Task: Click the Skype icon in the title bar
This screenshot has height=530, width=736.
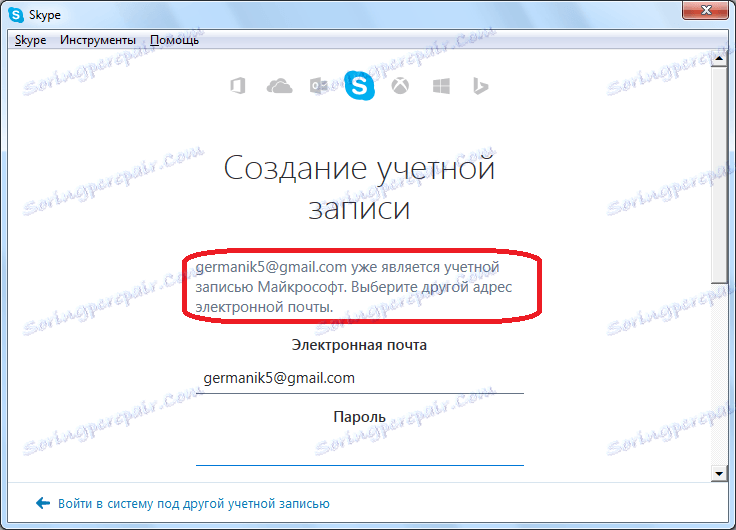Action: pyautogui.click(x=15, y=15)
